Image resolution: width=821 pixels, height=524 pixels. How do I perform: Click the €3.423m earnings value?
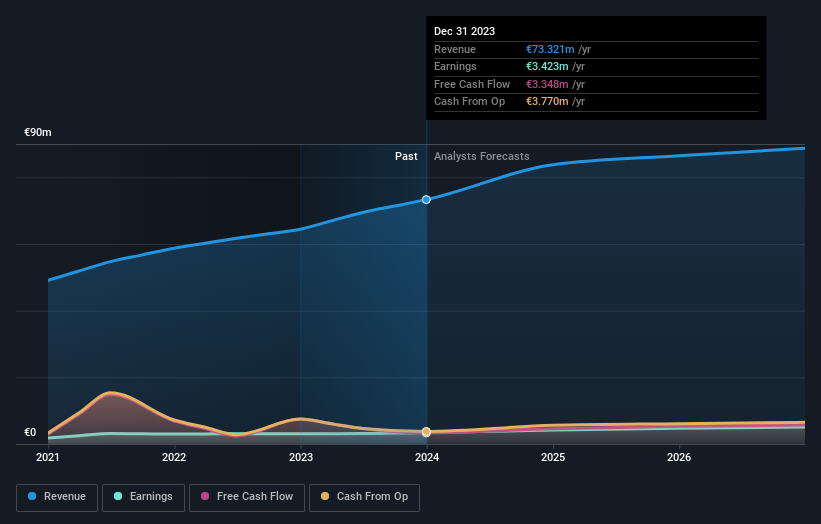[x=547, y=66]
